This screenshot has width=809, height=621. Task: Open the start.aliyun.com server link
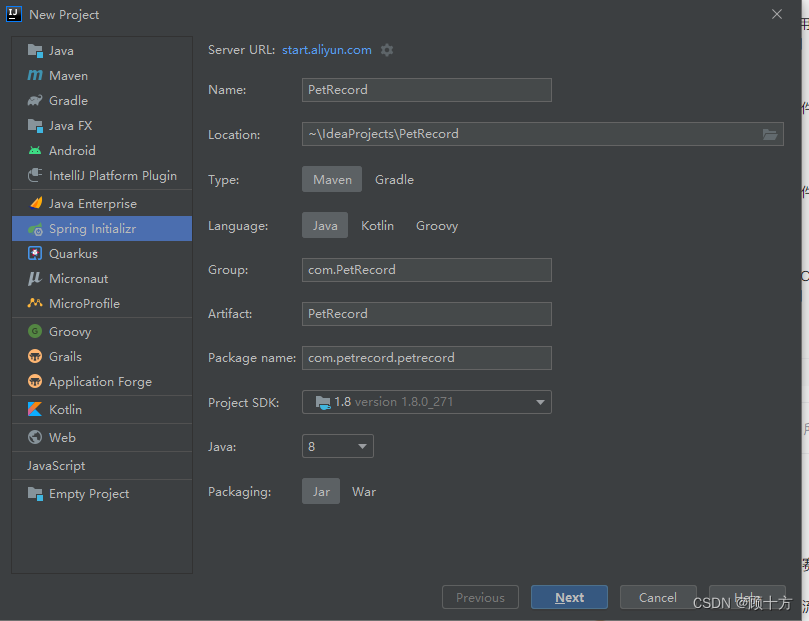pyautogui.click(x=327, y=50)
